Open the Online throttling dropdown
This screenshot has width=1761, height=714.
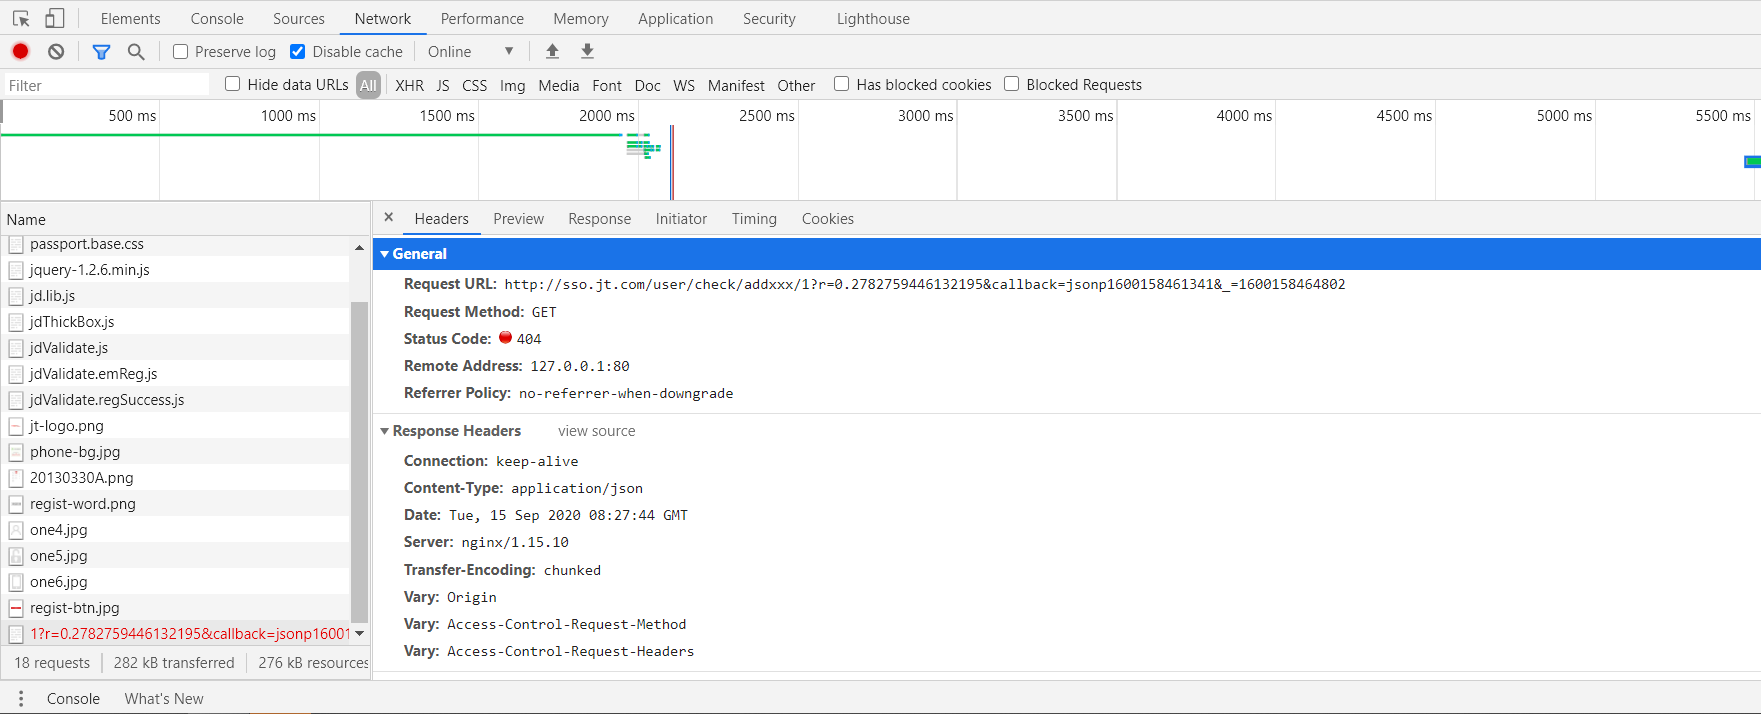click(x=471, y=51)
